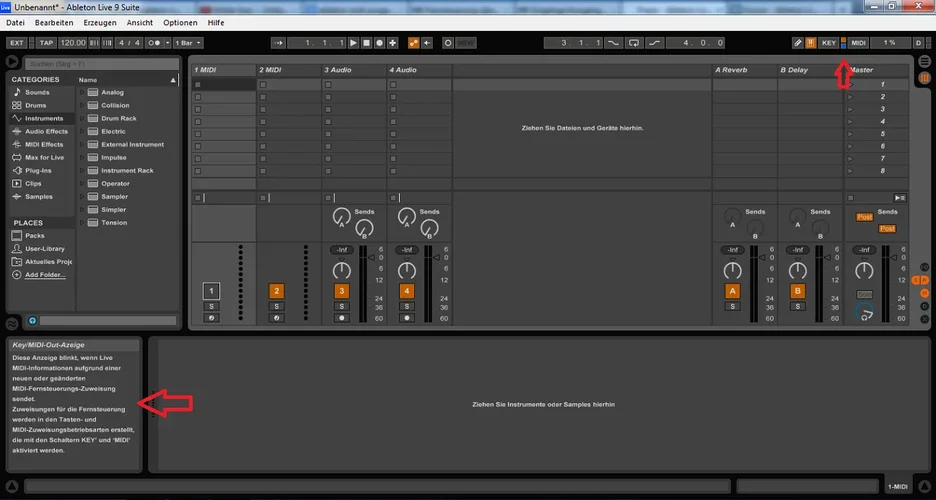Expand the External Instrument entry
The image size is (936, 500).
coord(82,144)
